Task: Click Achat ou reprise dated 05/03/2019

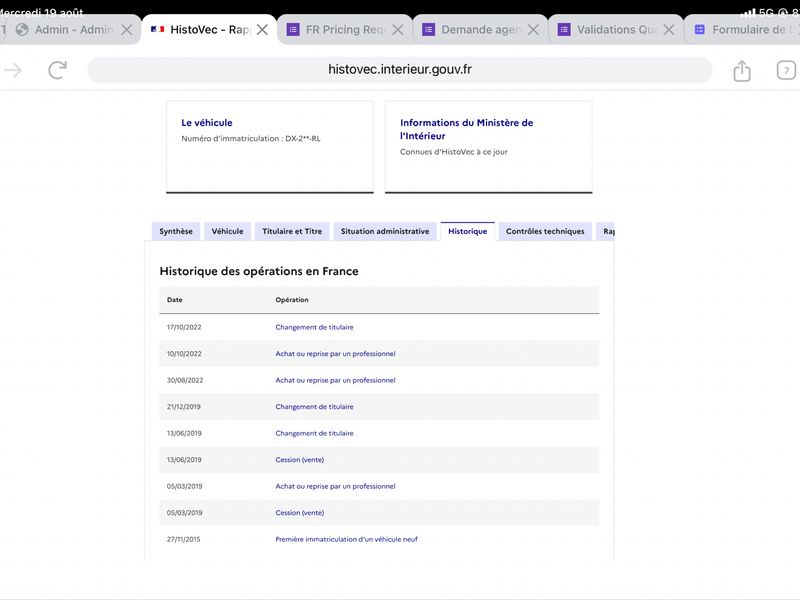Action: [x=335, y=486]
